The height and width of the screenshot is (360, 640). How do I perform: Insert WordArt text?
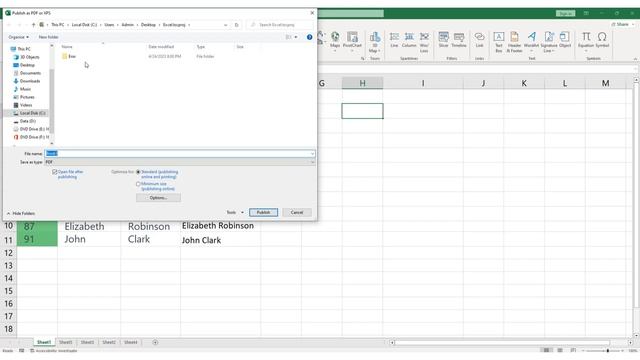pos(531,42)
